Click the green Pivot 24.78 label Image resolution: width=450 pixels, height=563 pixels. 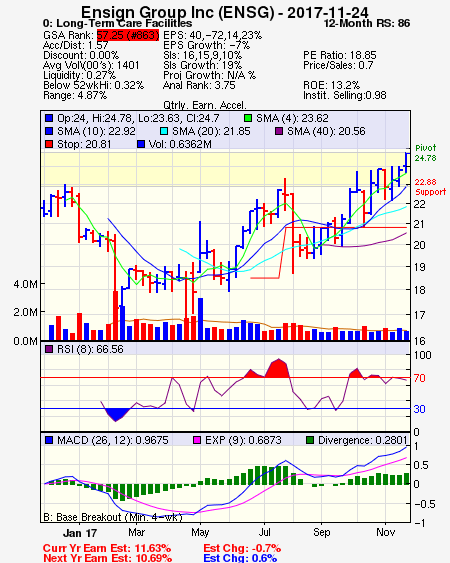click(426, 153)
